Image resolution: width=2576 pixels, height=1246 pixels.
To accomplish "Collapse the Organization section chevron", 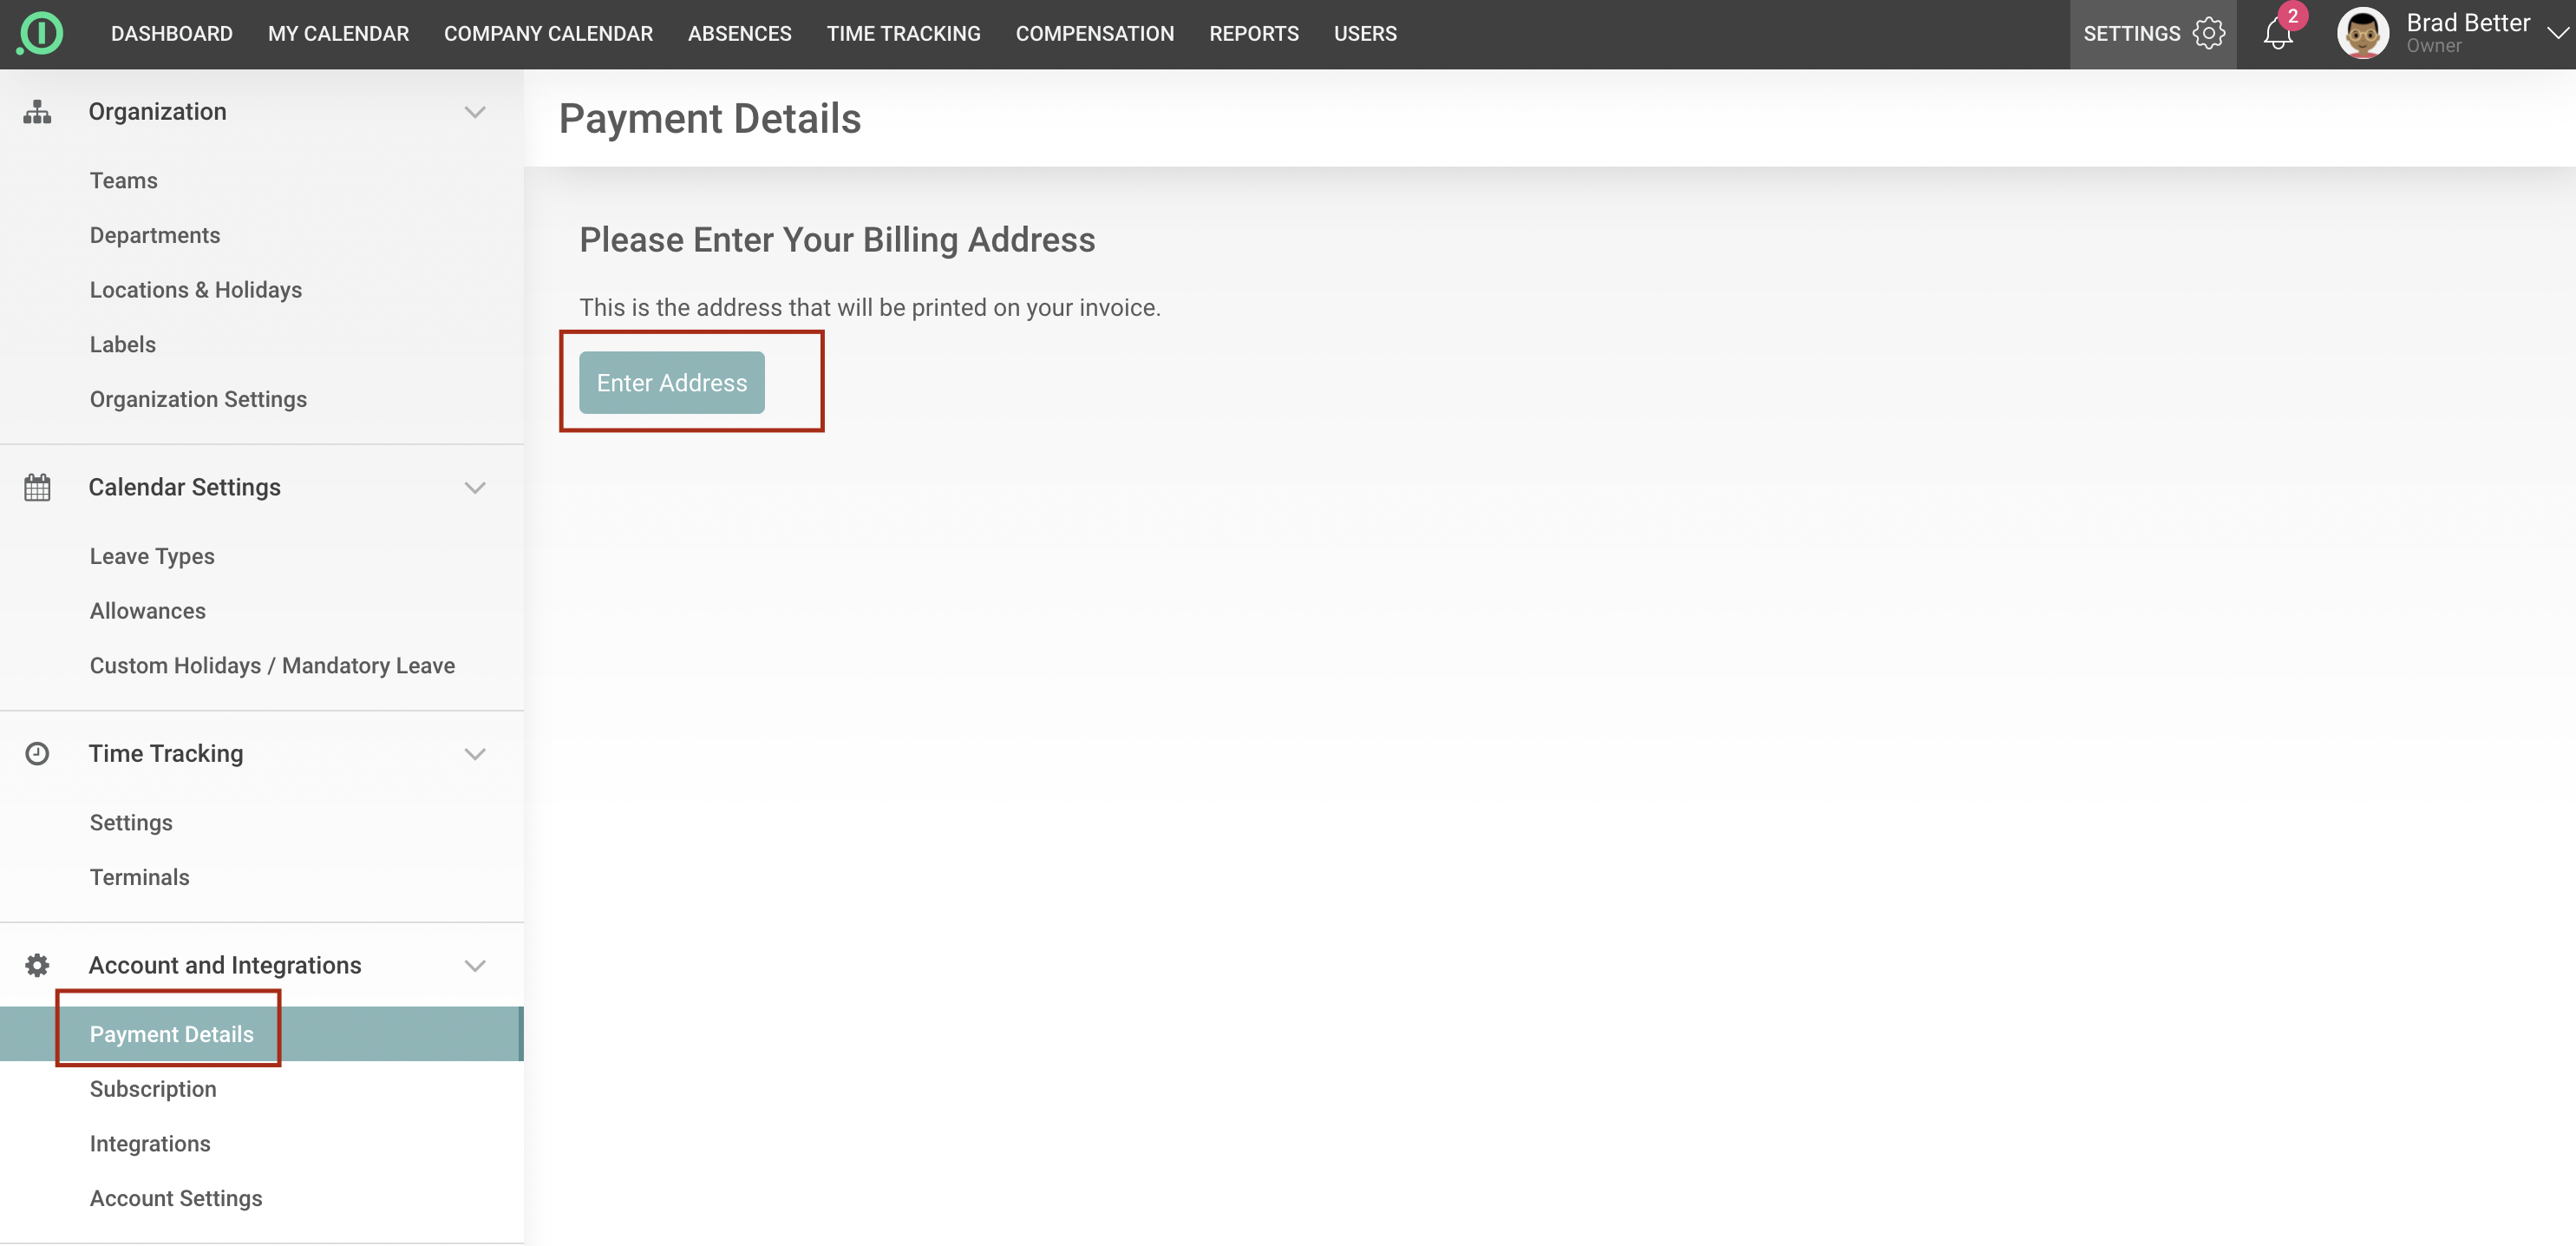I will (475, 112).
